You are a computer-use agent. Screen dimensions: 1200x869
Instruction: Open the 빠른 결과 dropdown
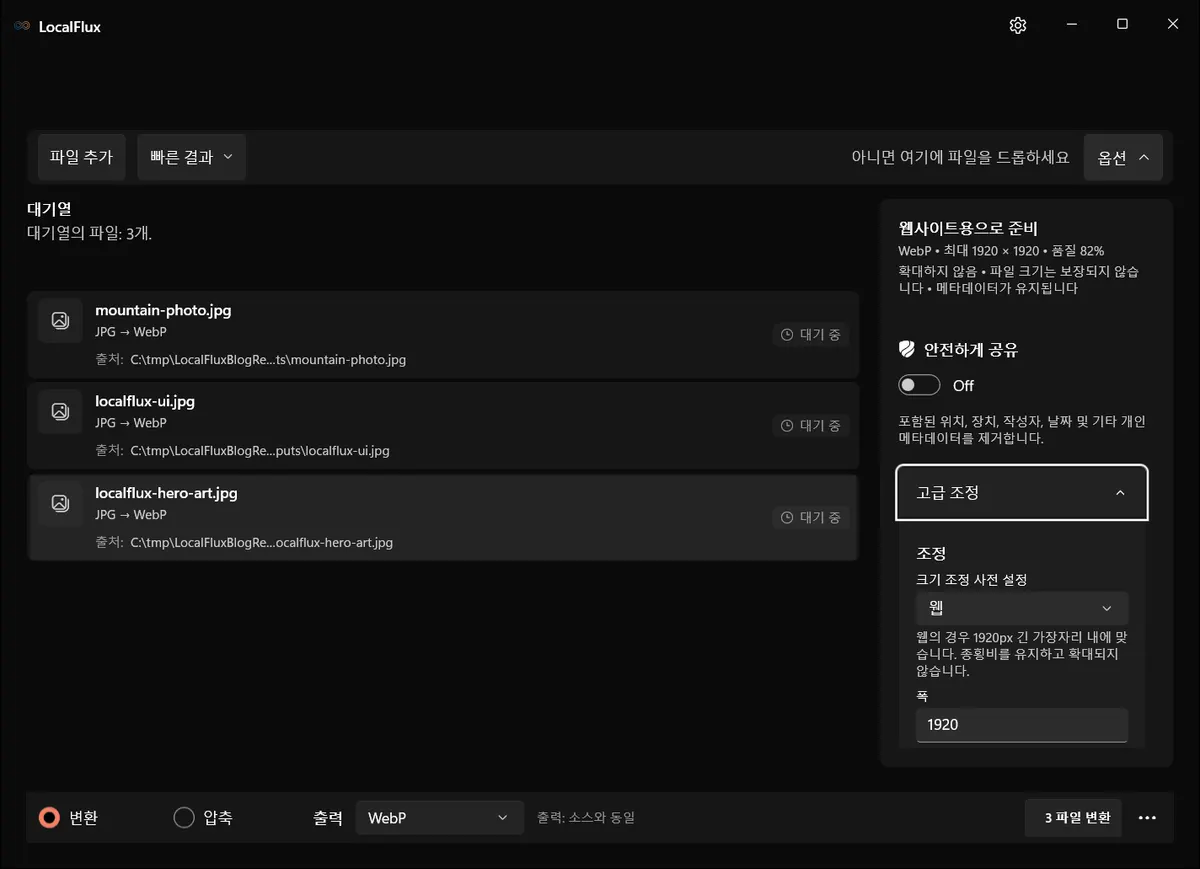click(x=191, y=157)
